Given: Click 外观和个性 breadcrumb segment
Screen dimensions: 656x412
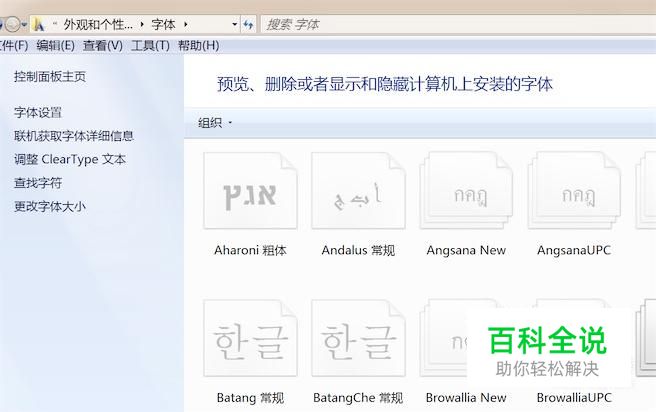Looking at the screenshot, I should click(x=98, y=25).
